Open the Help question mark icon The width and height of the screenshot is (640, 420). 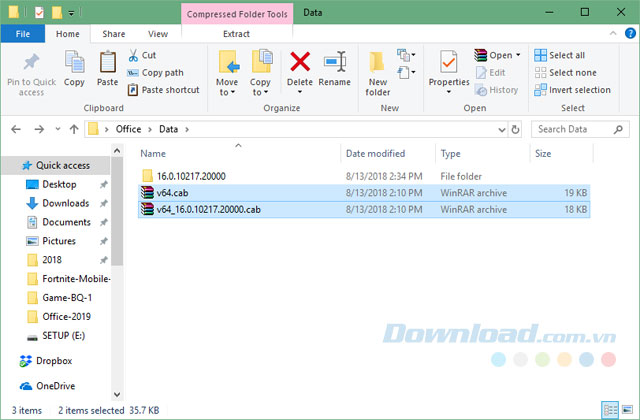(630, 33)
